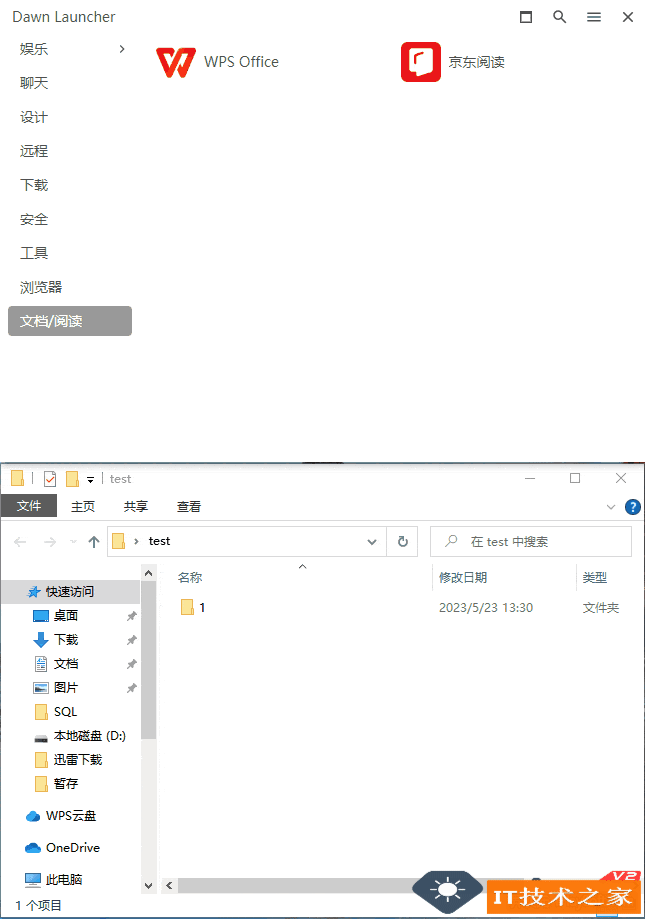Open Dawn Launcher hamburger menu
Viewport: 645px width, 919px height.
point(593,17)
